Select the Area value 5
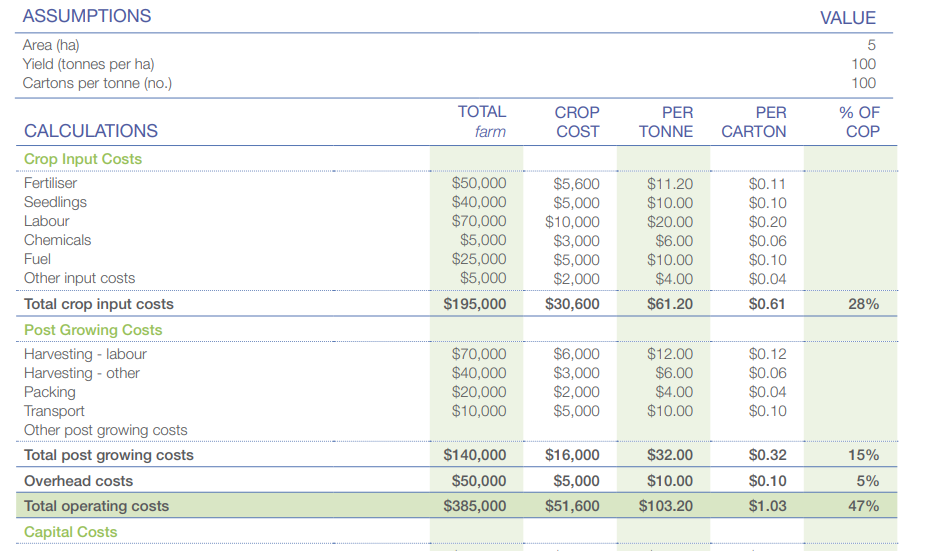Screen dimensions: 944x551 click(871, 45)
